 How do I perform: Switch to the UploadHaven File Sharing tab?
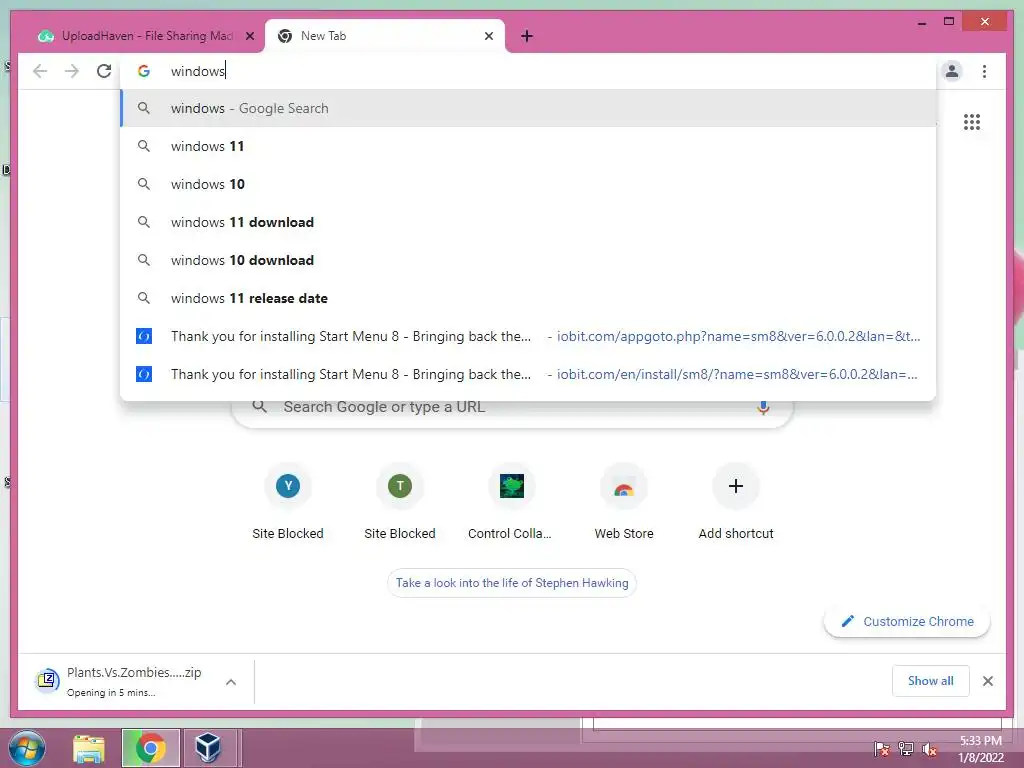tap(146, 36)
